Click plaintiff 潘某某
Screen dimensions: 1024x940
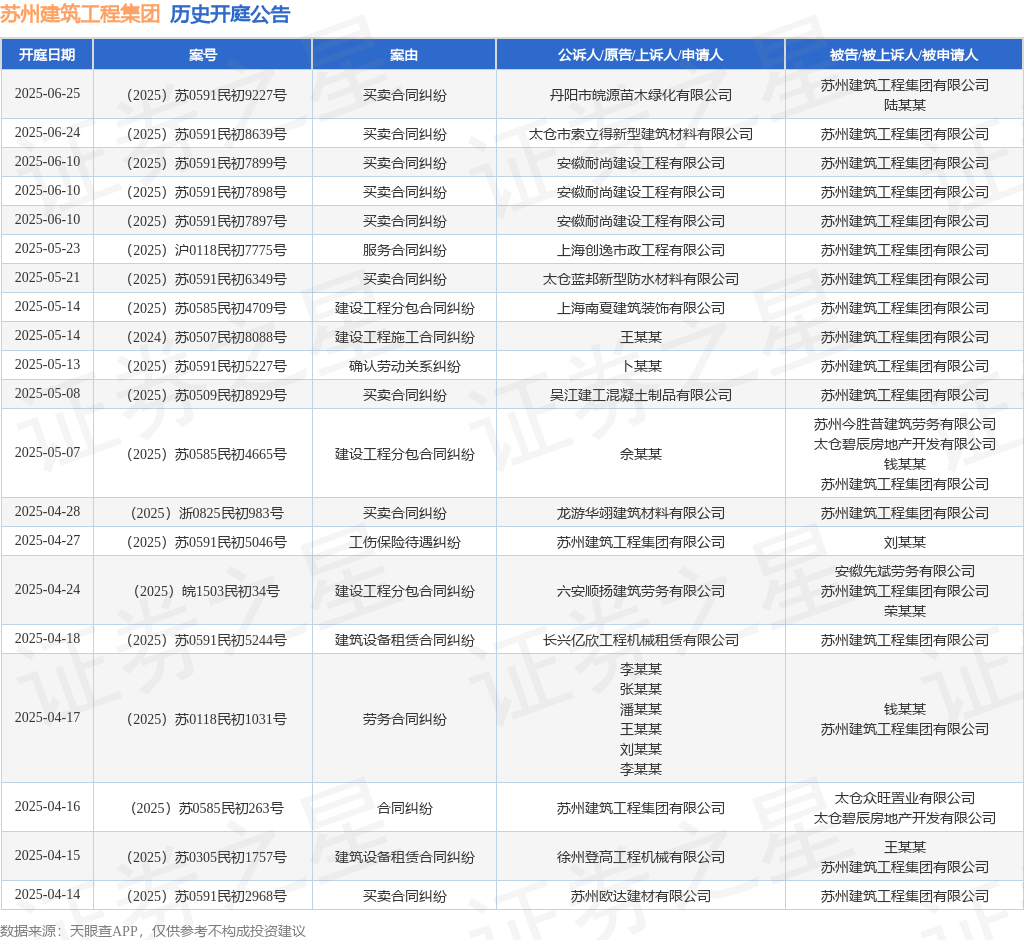click(641, 709)
